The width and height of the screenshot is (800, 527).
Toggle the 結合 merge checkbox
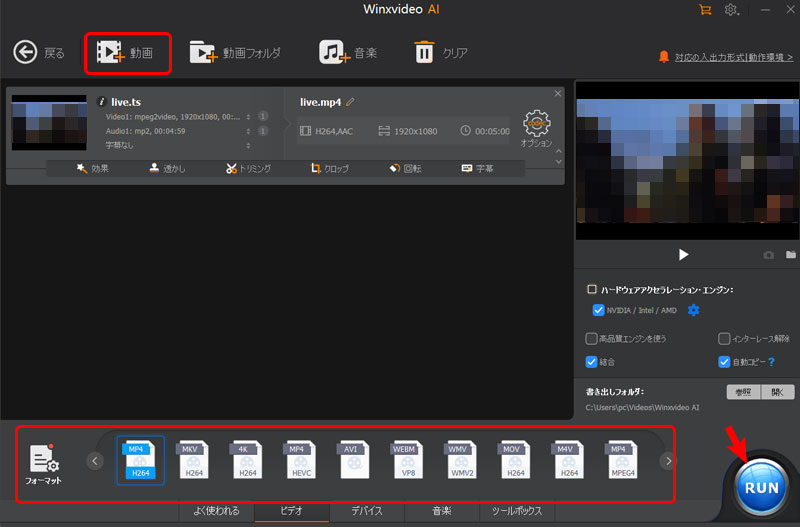(x=591, y=362)
